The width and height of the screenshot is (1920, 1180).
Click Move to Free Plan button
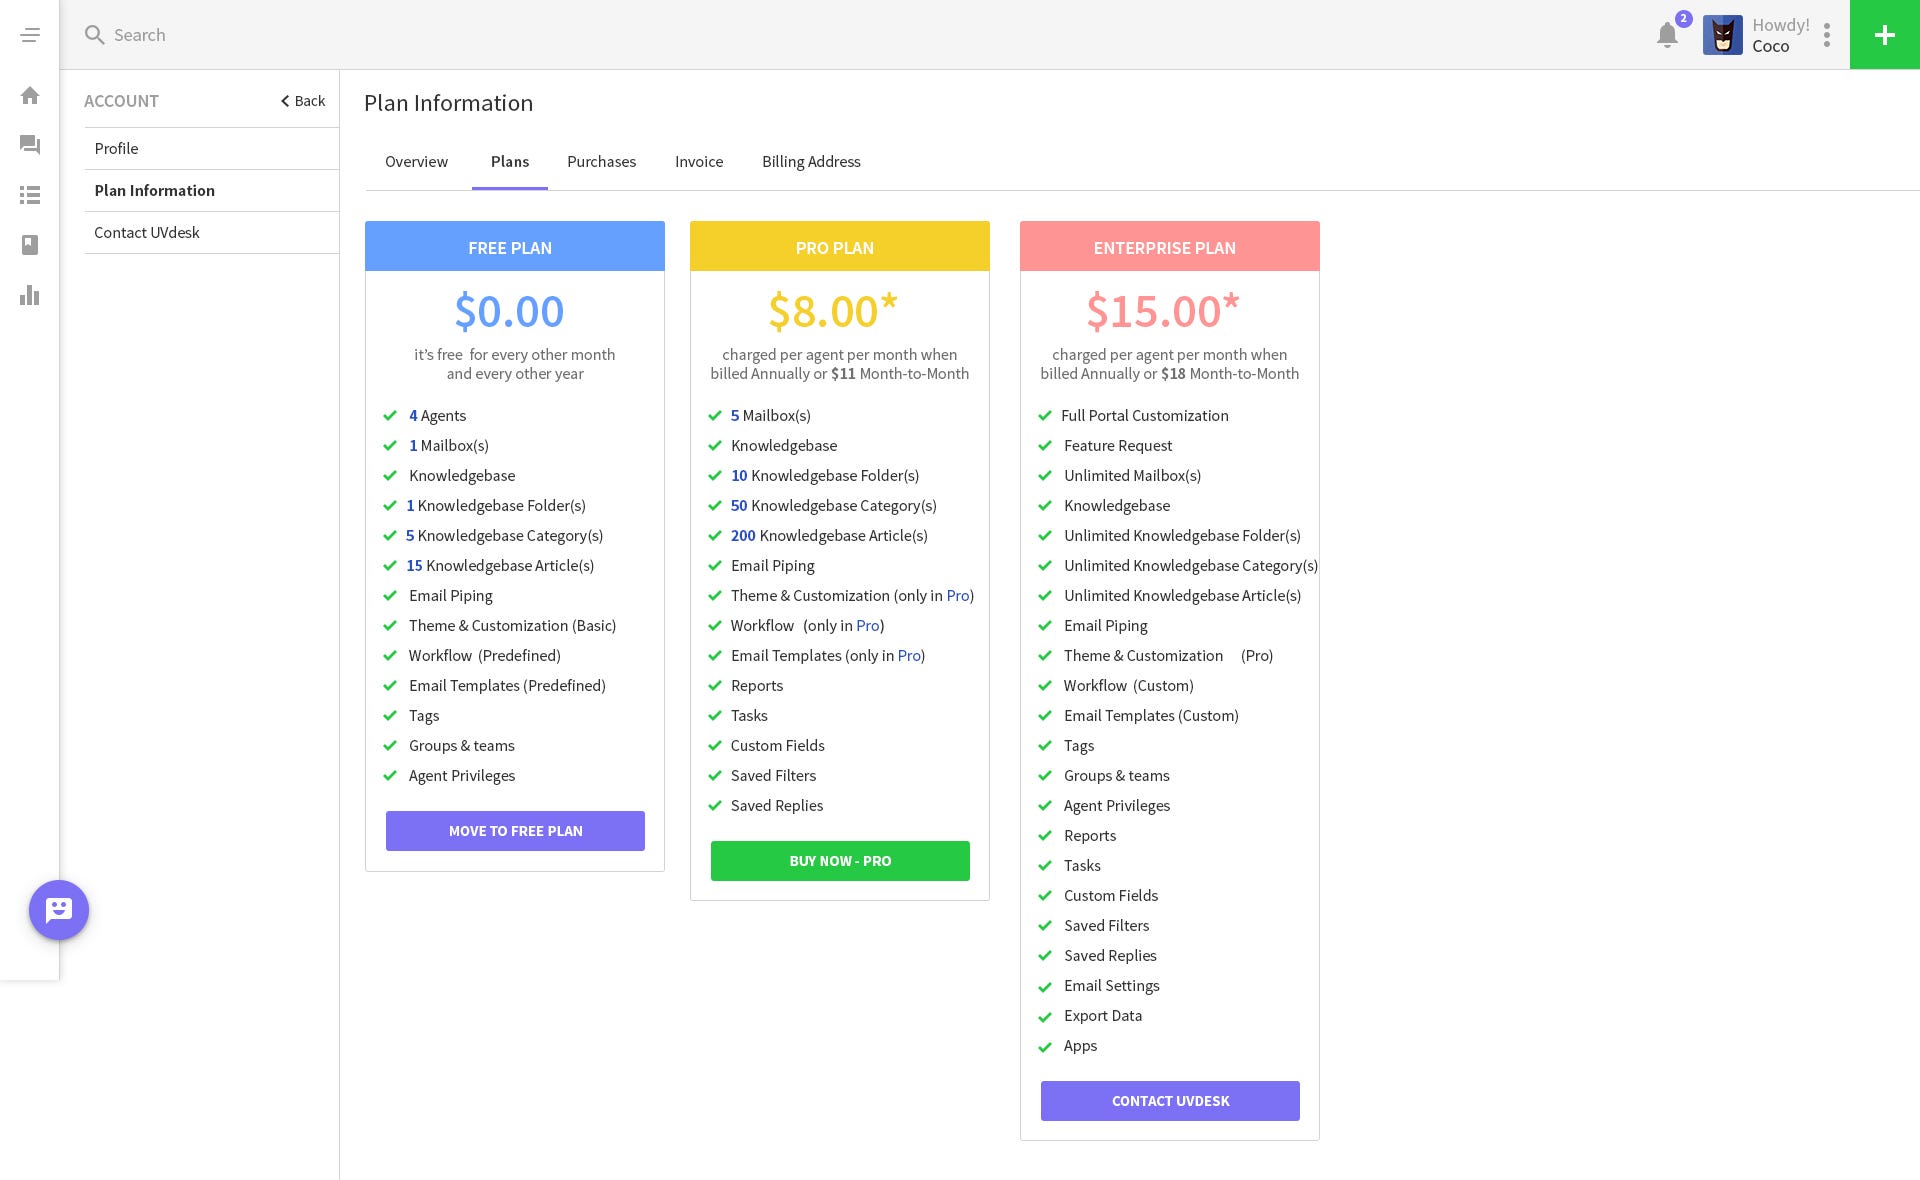tap(515, 831)
